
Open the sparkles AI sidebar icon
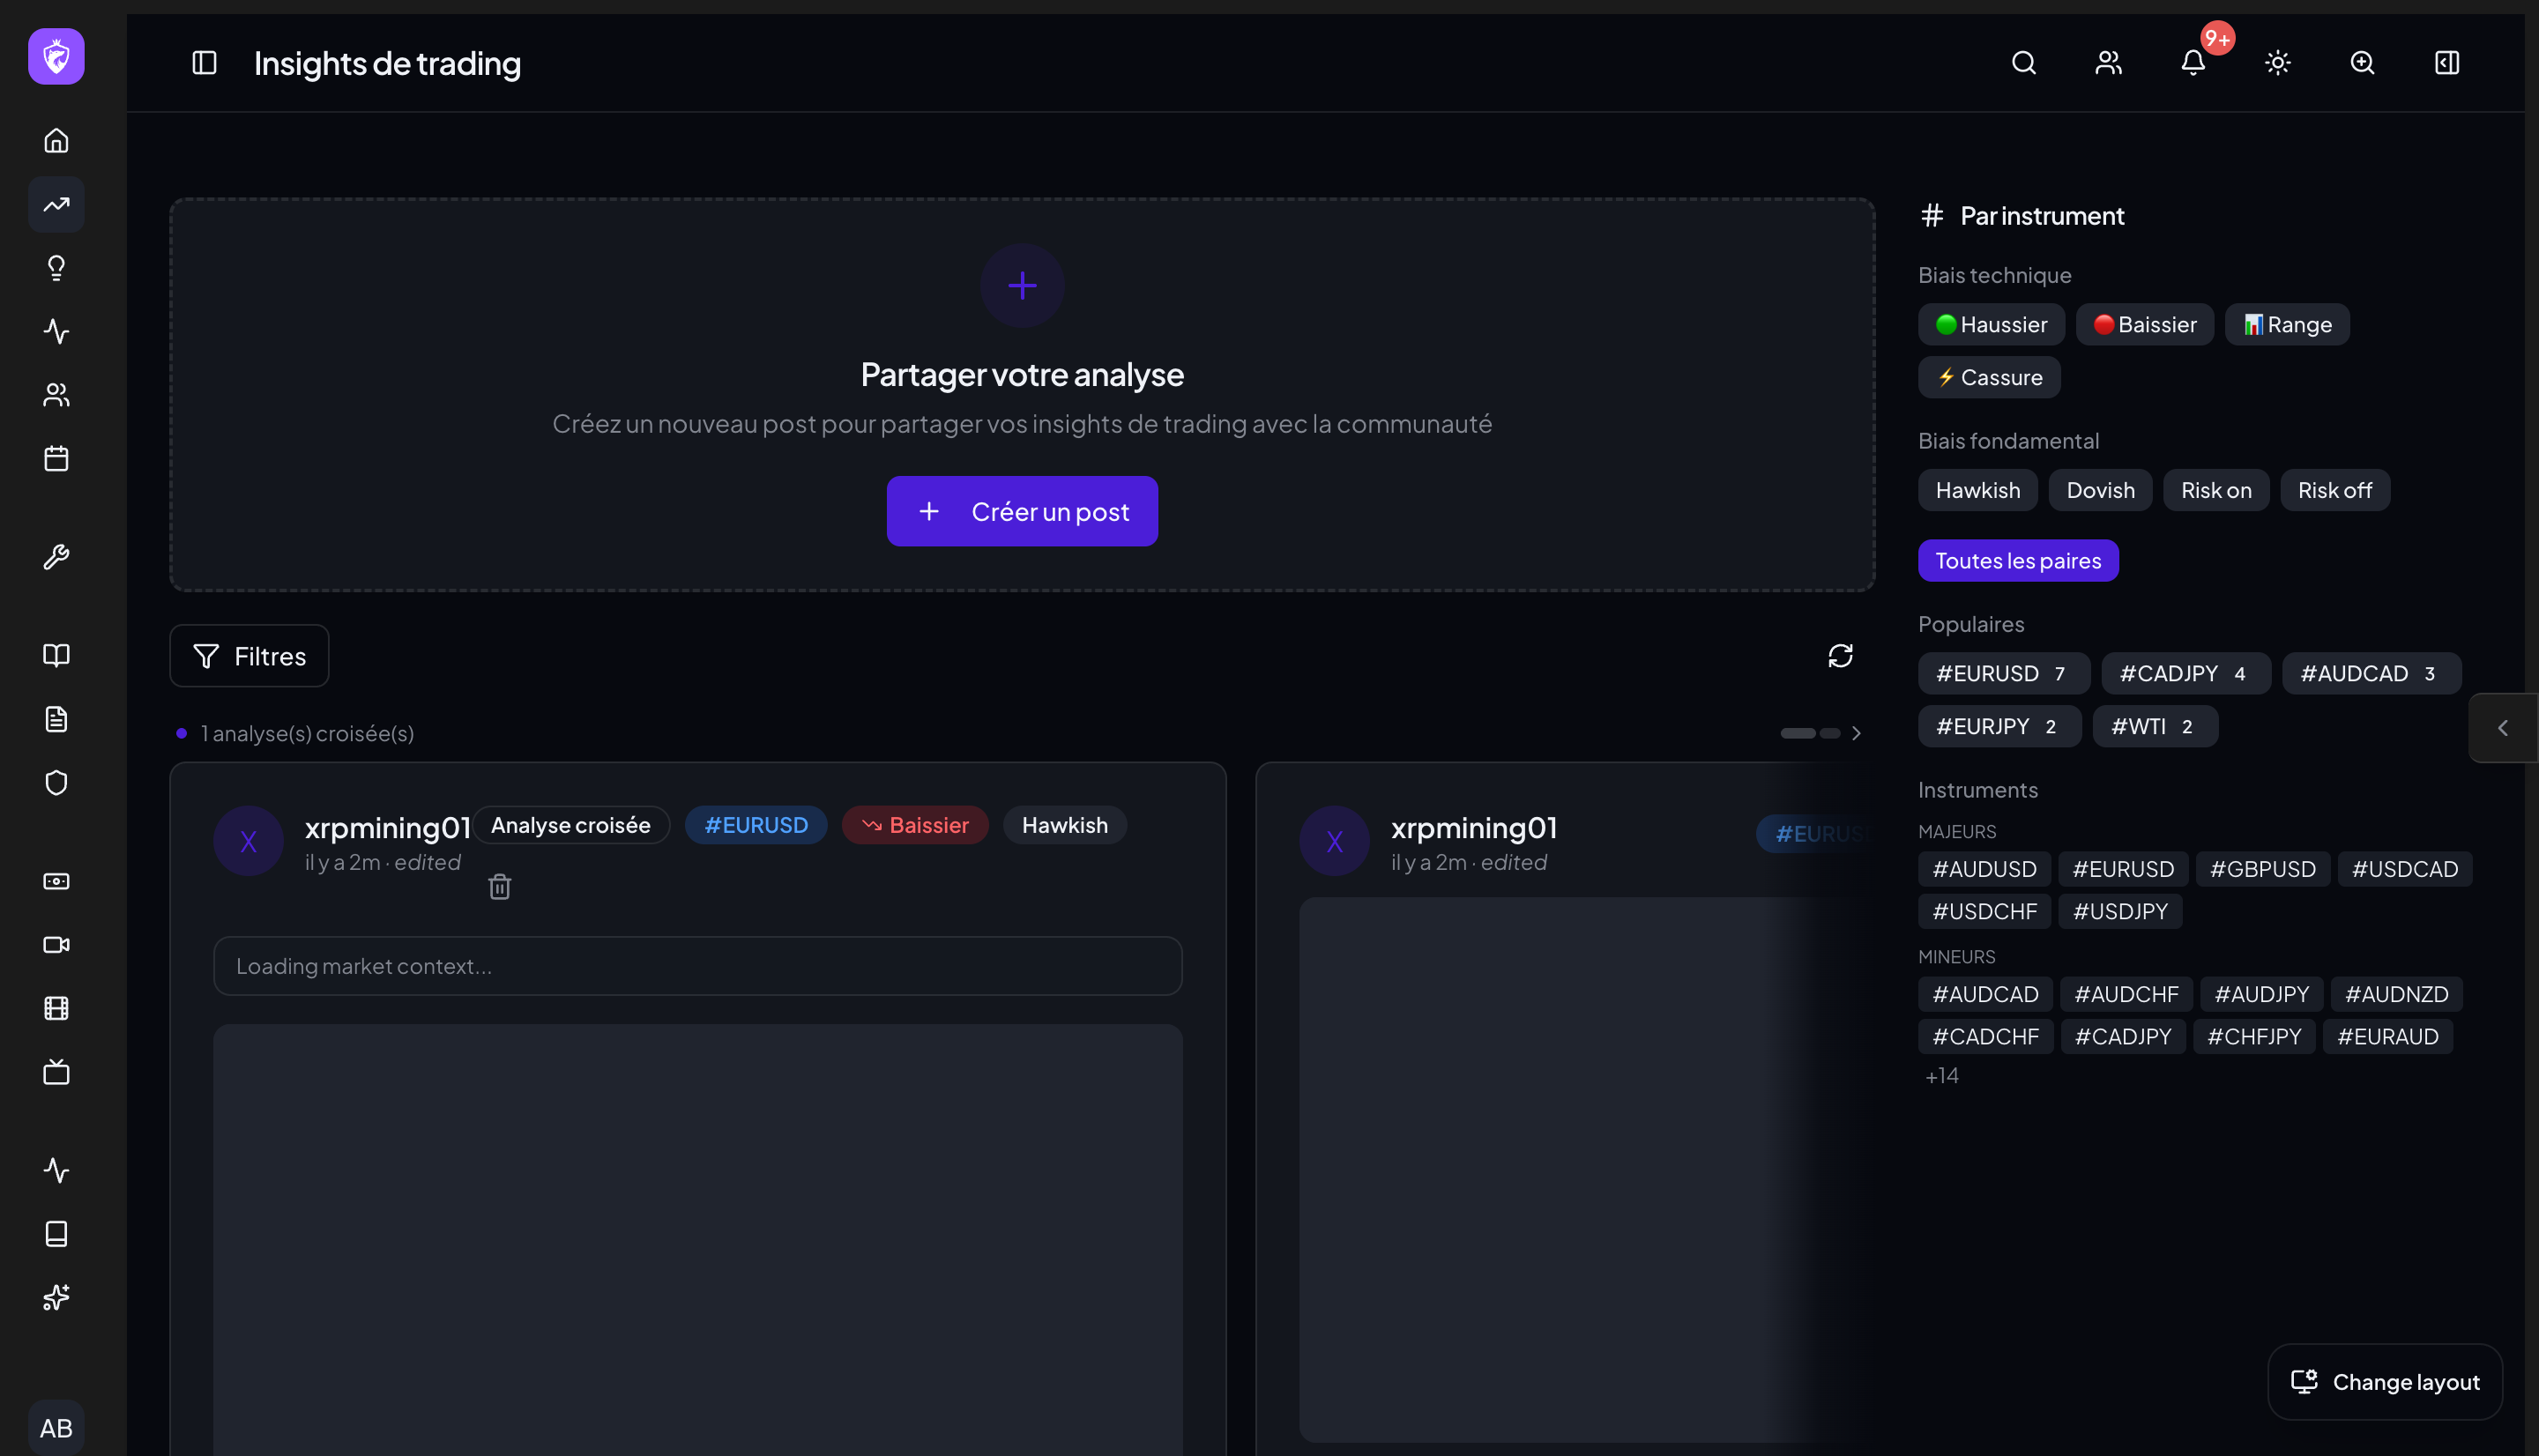click(x=56, y=1297)
